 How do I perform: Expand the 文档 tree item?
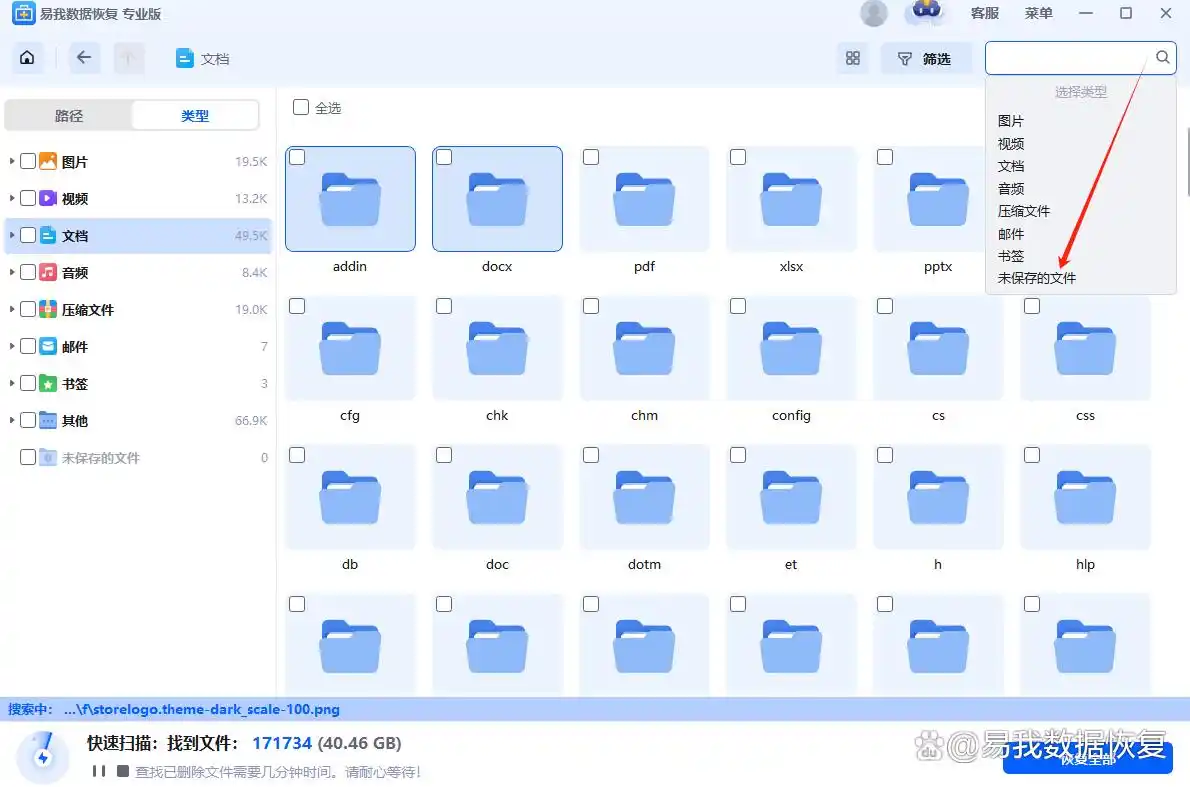click(x=10, y=235)
